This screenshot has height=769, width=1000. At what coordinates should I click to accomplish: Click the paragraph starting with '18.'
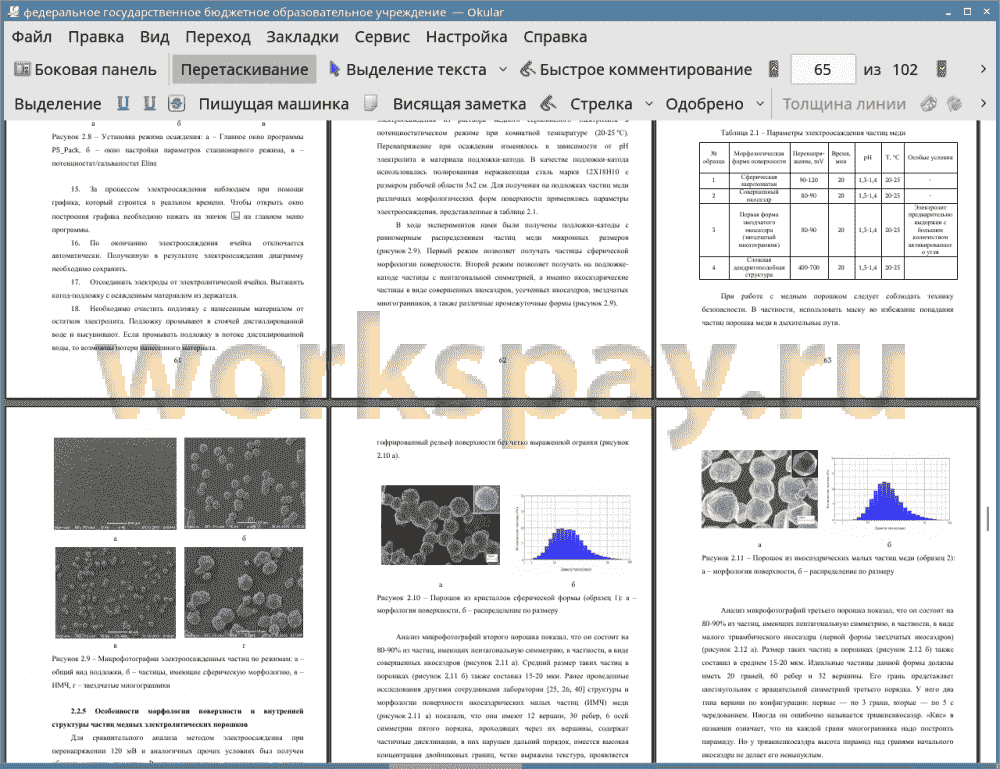[177, 328]
